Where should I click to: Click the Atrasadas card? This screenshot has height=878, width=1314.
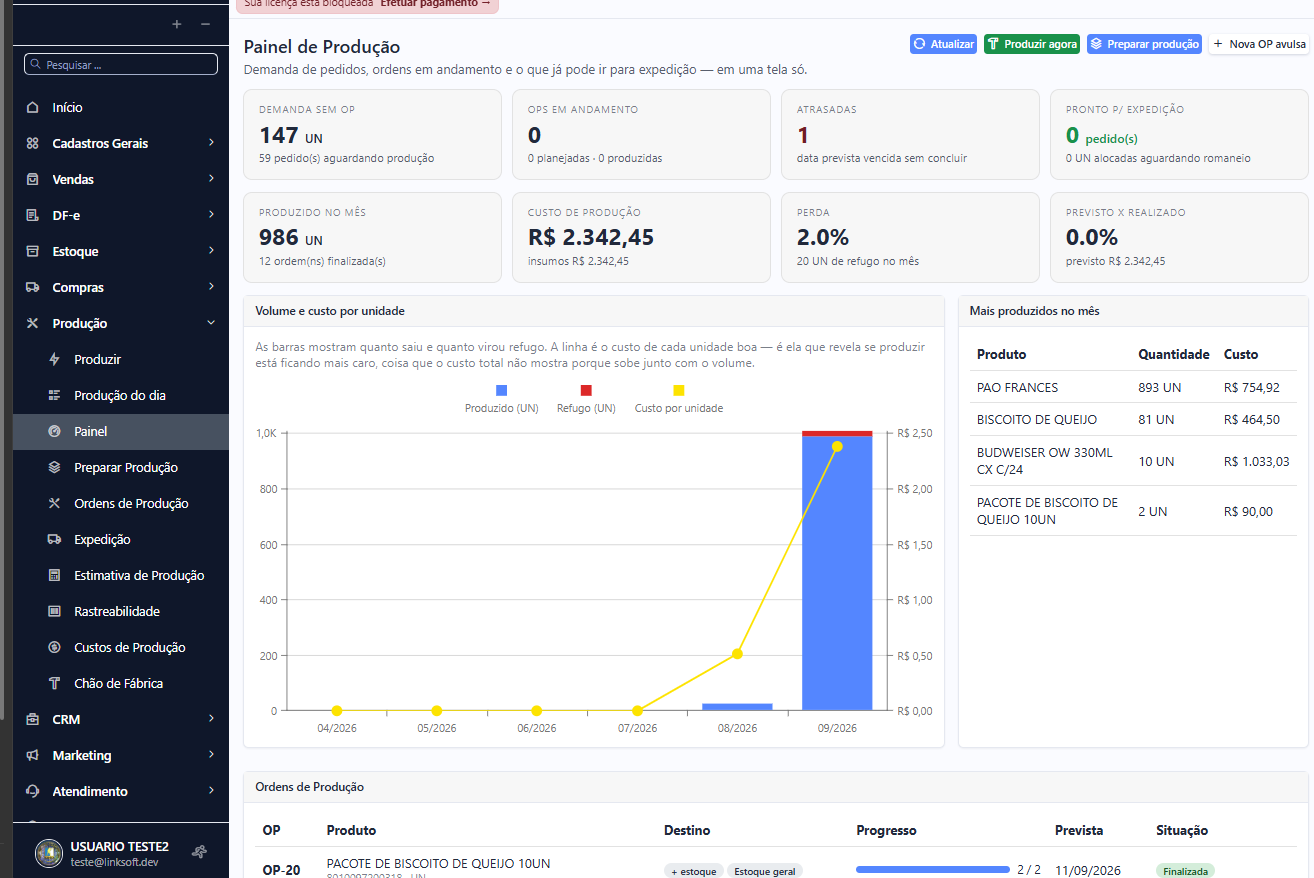[910, 134]
